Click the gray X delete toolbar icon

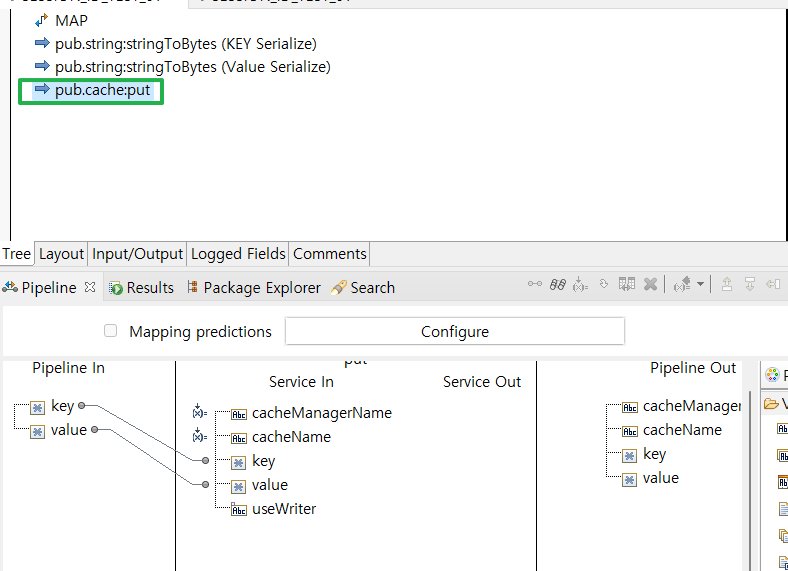650,285
